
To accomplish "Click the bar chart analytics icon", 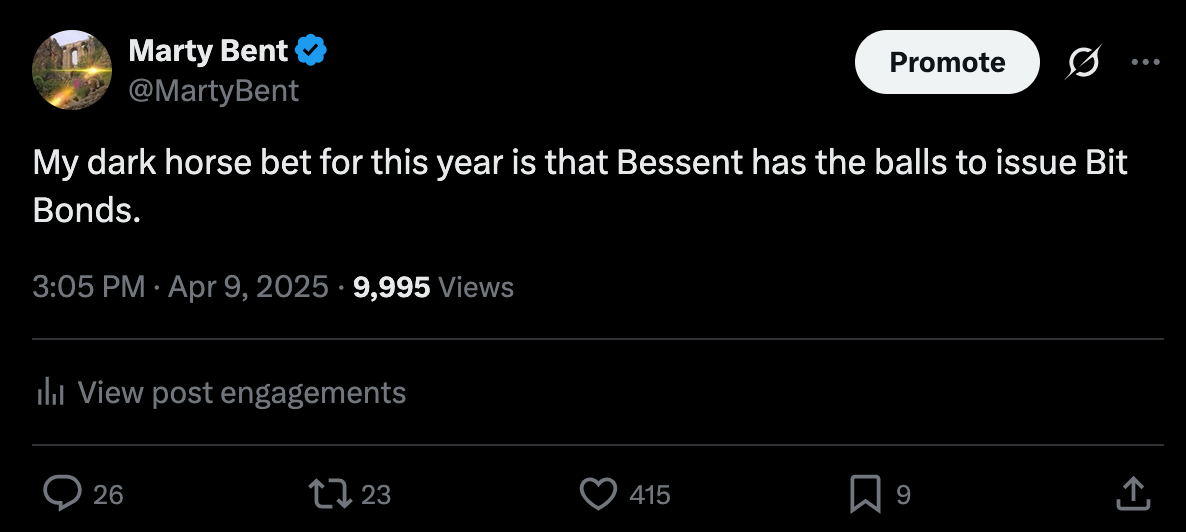I will pyautogui.click(x=50, y=393).
